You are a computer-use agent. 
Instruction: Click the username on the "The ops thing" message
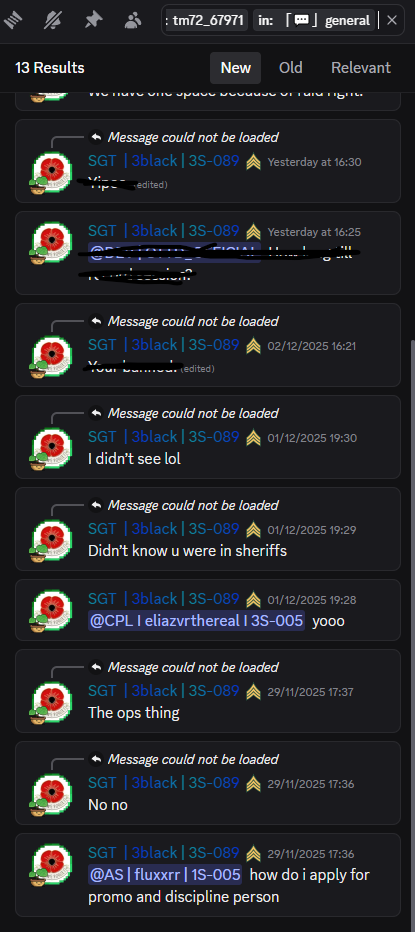(164, 691)
